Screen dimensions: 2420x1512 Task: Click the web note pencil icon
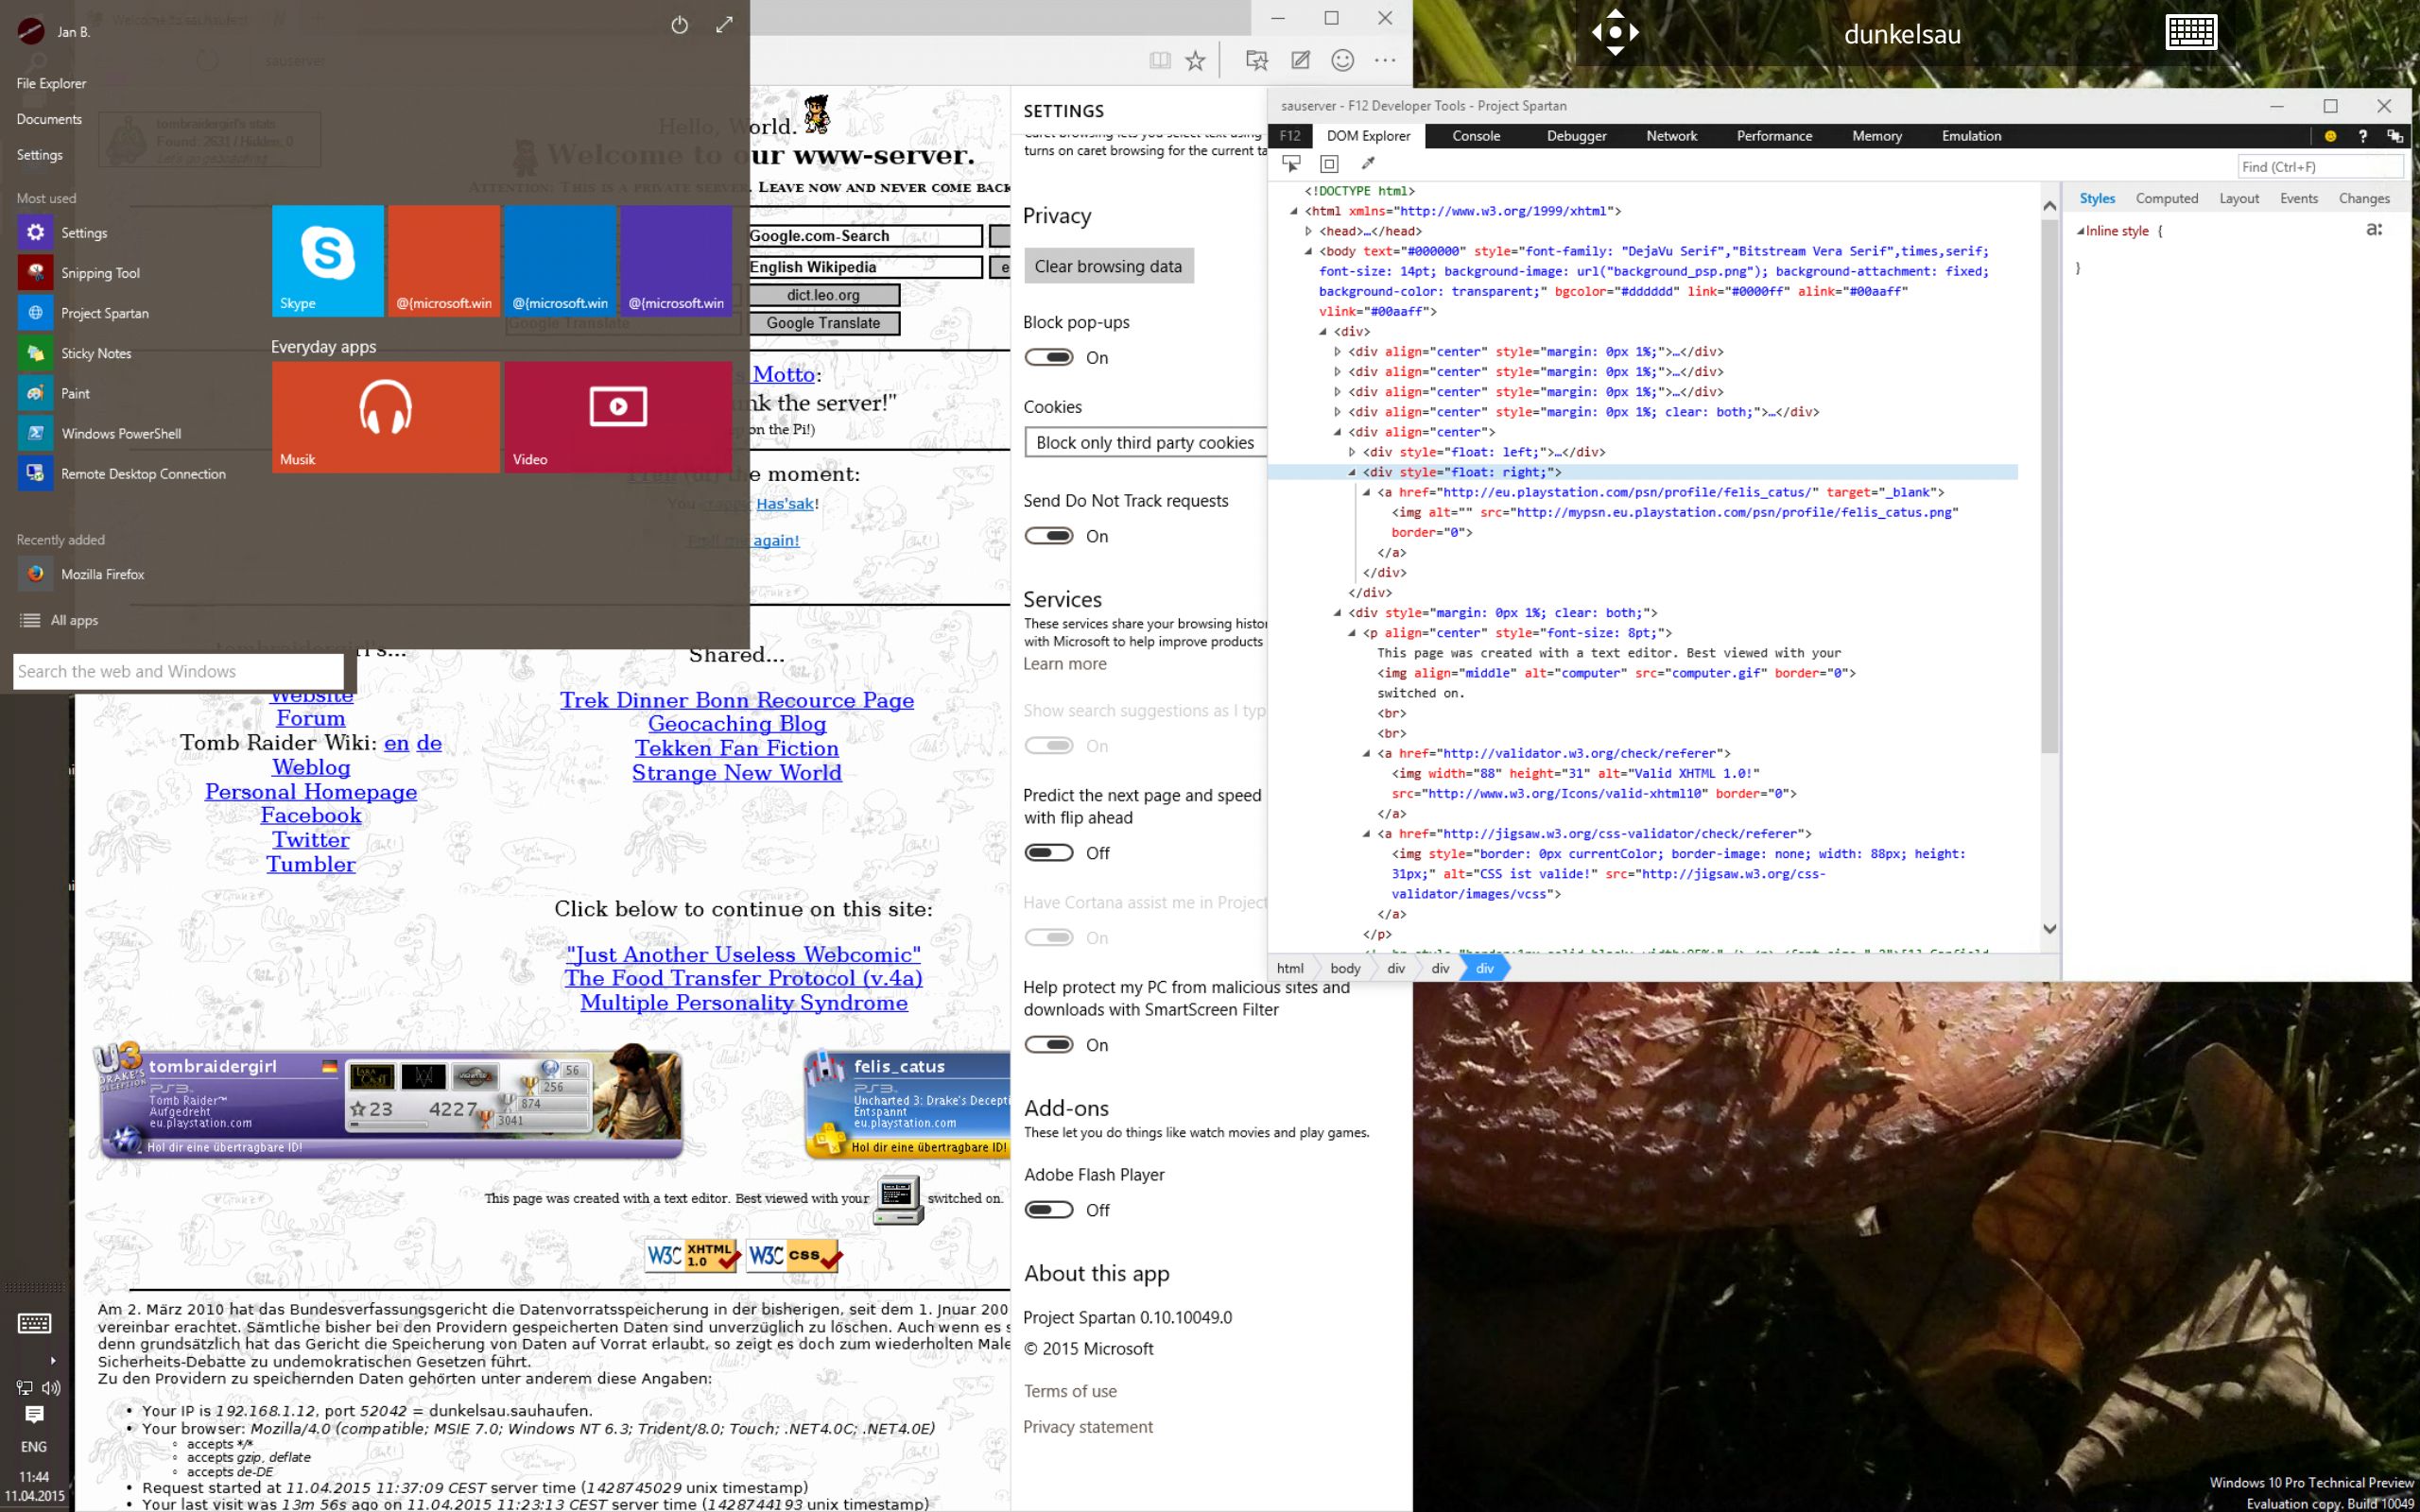1300,61
